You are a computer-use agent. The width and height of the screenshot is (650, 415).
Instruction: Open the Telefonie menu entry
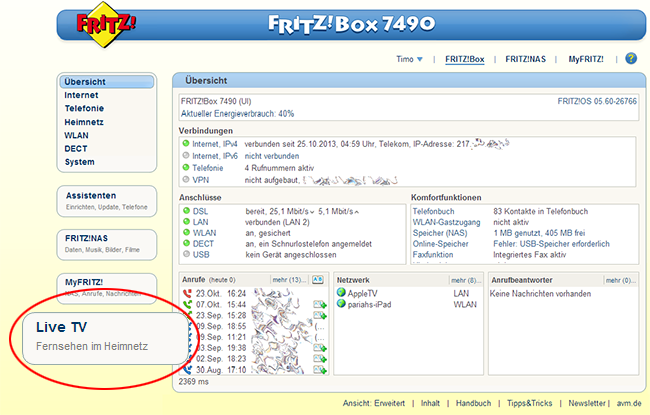coord(84,108)
